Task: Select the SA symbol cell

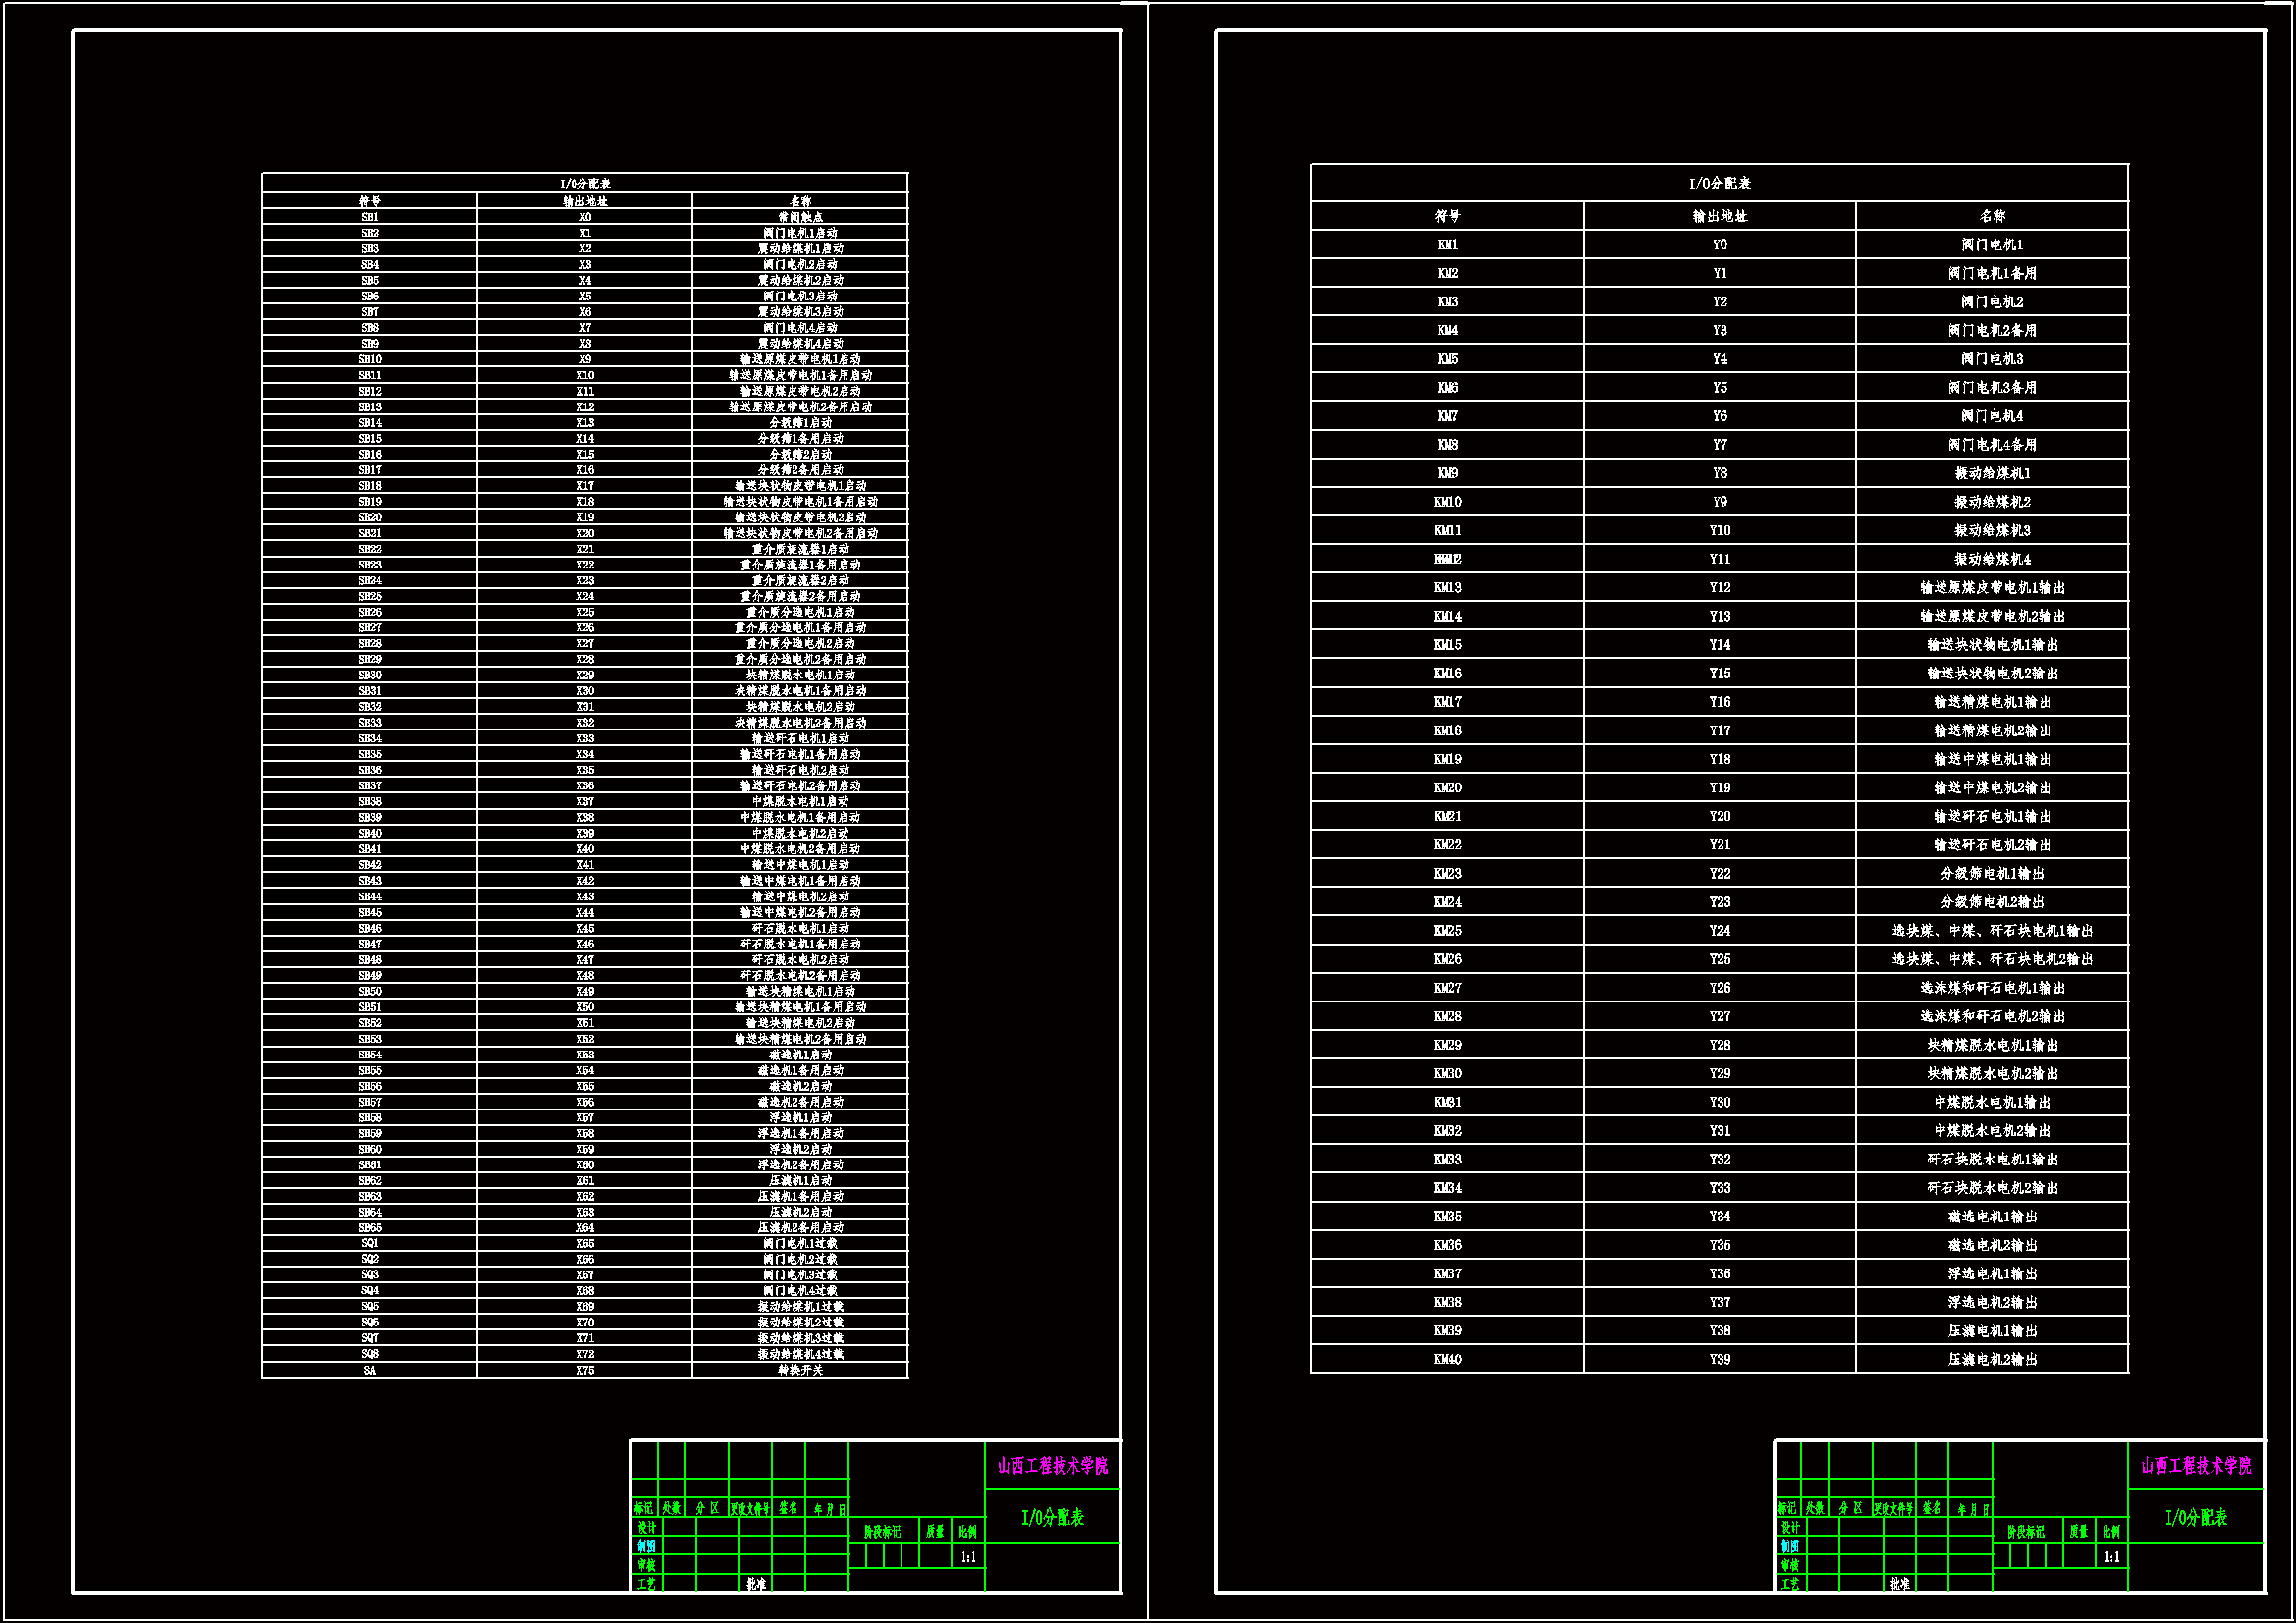Action: 370,1370
